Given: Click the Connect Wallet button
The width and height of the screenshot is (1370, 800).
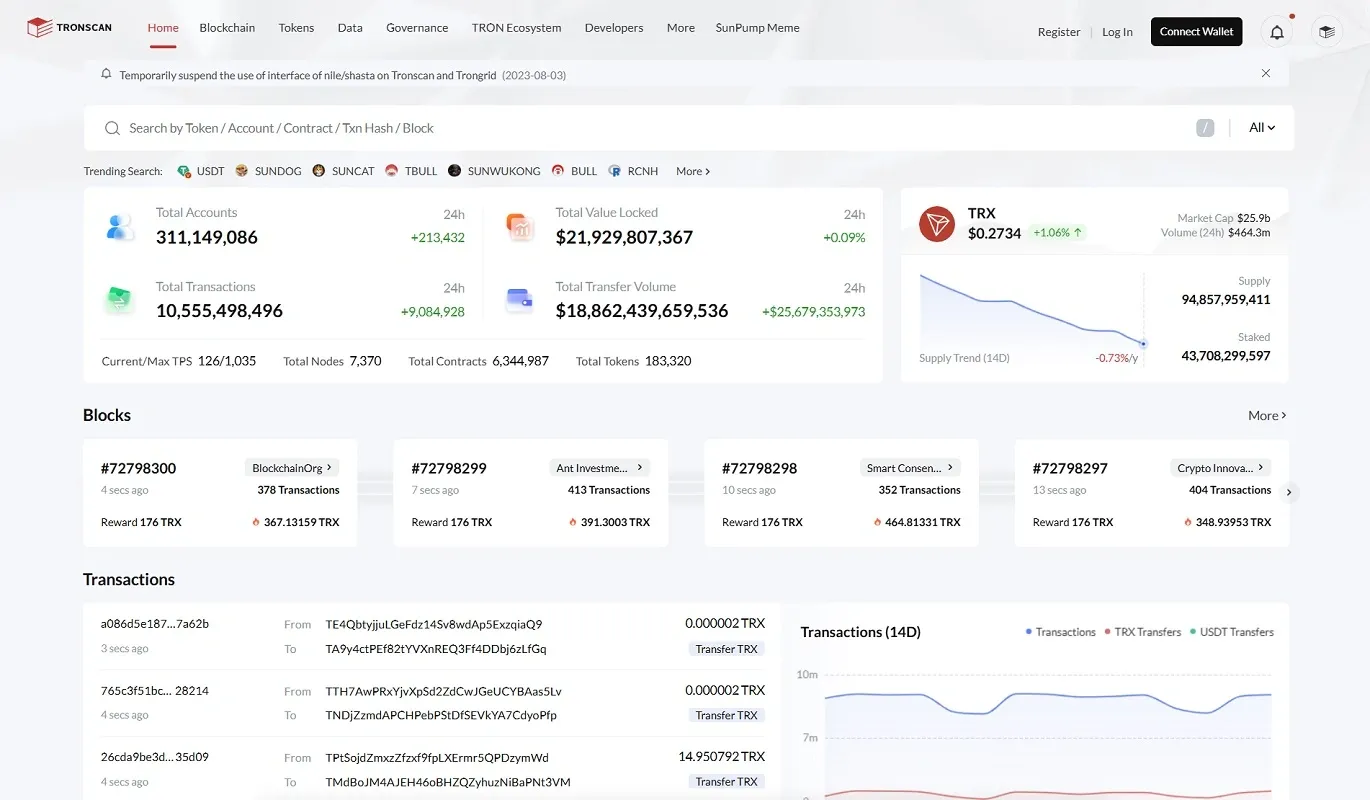Looking at the screenshot, I should click(1196, 32).
